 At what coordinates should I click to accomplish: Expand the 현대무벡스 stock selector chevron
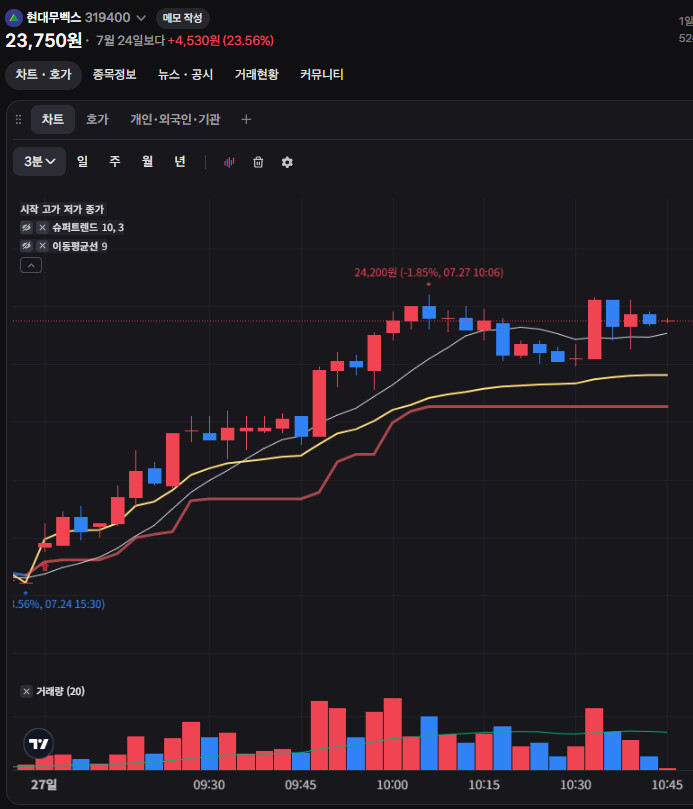(x=141, y=18)
